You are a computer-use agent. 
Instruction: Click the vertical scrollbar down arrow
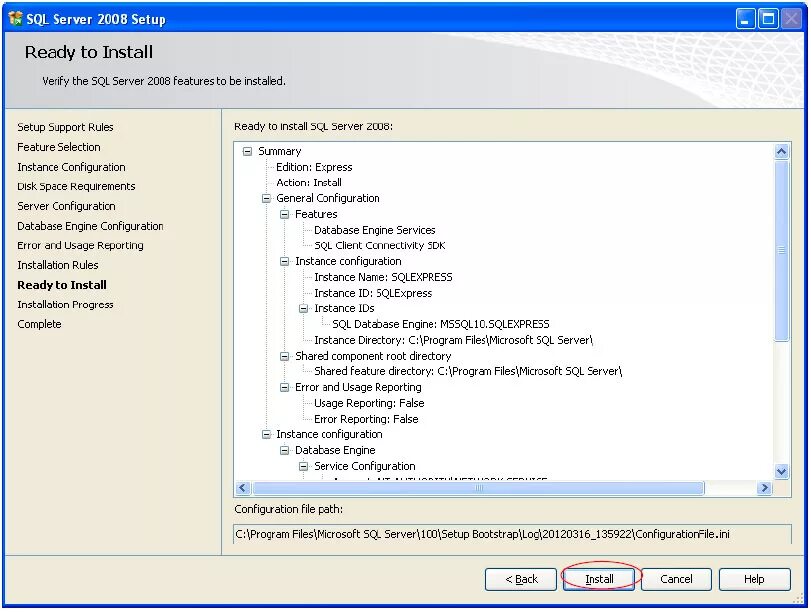[x=782, y=471]
